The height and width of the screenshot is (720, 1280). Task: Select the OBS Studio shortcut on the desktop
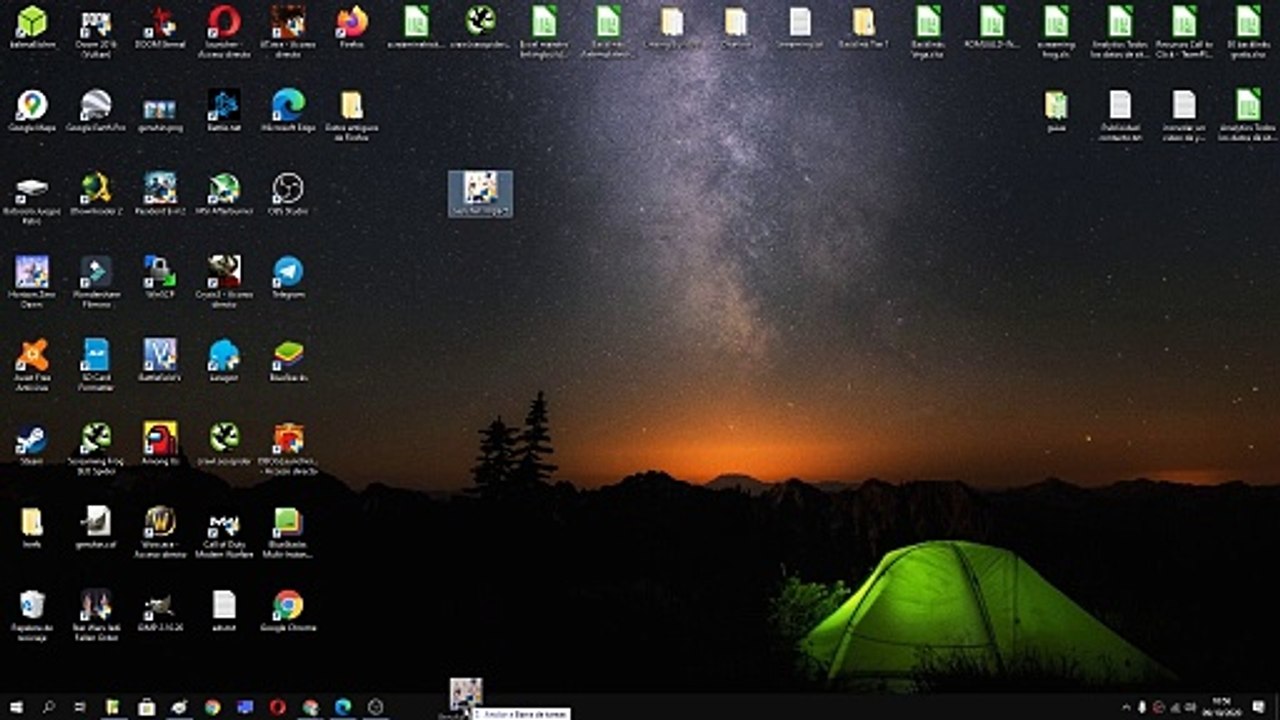point(288,195)
